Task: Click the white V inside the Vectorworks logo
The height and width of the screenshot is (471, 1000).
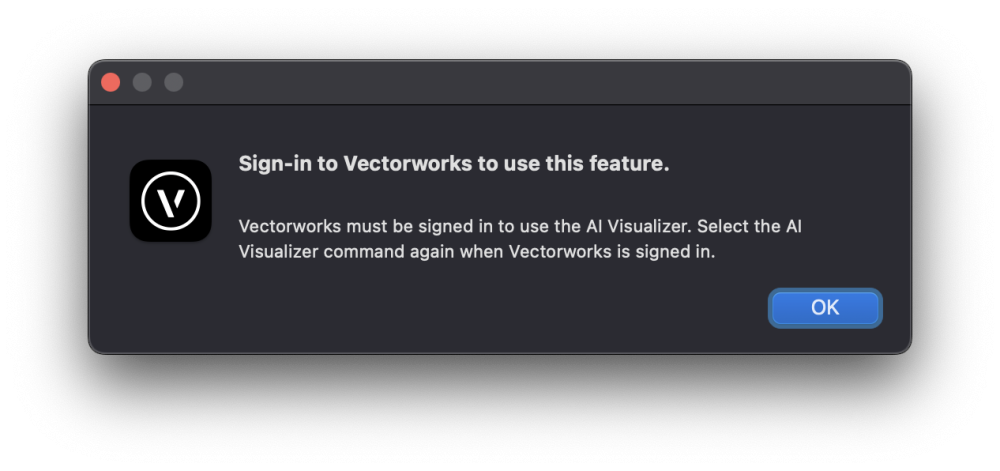Action: point(171,201)
